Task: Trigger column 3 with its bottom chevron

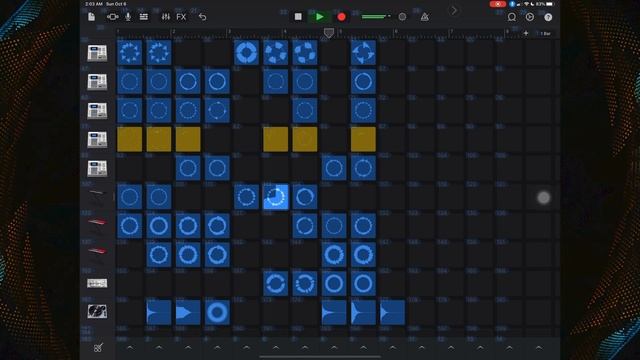Action: point(188,348)
